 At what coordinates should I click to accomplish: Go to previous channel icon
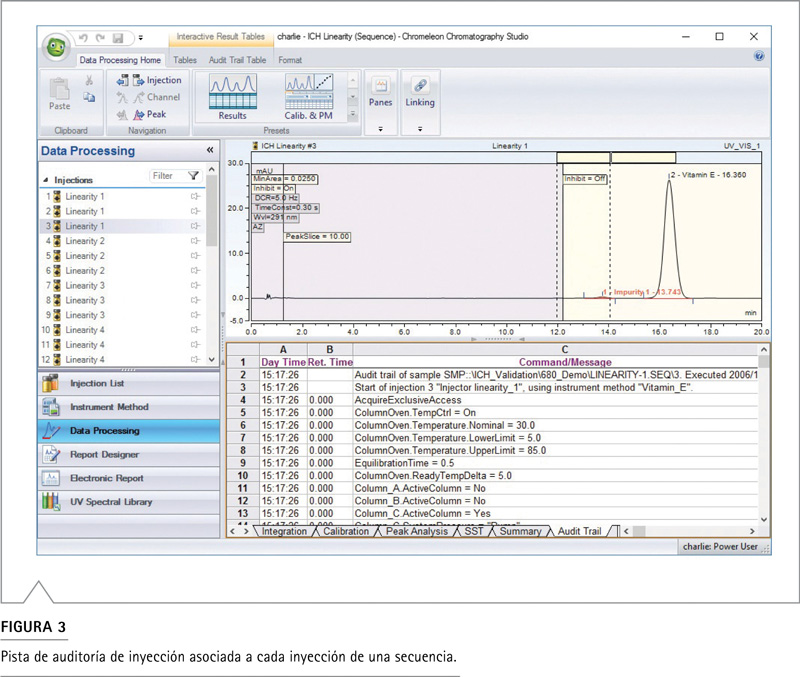tap(121, 97)
